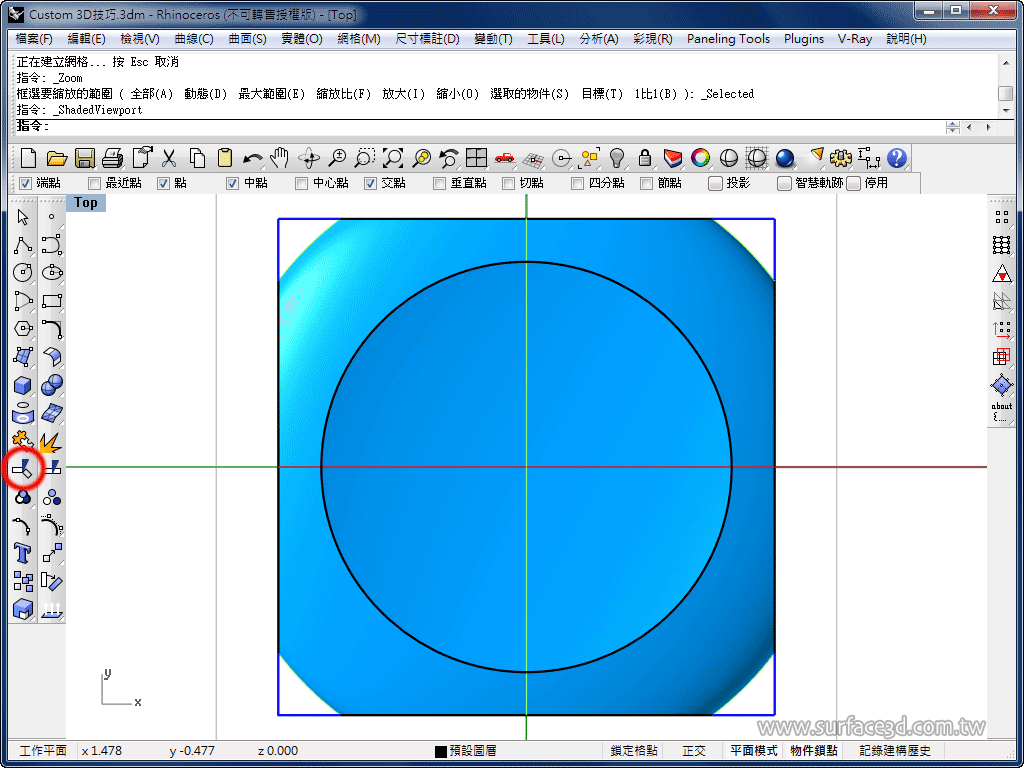Click the Undo arrow icon
The image size is (1024, 768).
click(252, 158)
